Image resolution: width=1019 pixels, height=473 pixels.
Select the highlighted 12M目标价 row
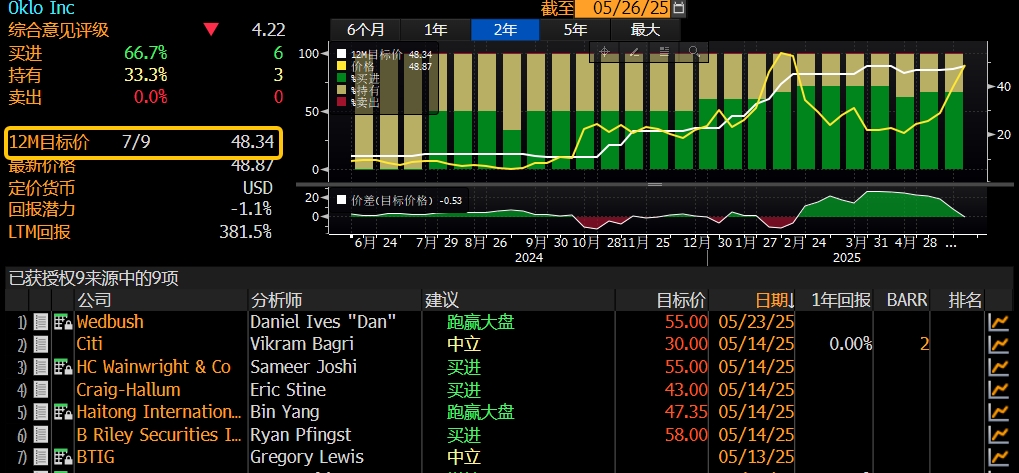click(144, 142)
